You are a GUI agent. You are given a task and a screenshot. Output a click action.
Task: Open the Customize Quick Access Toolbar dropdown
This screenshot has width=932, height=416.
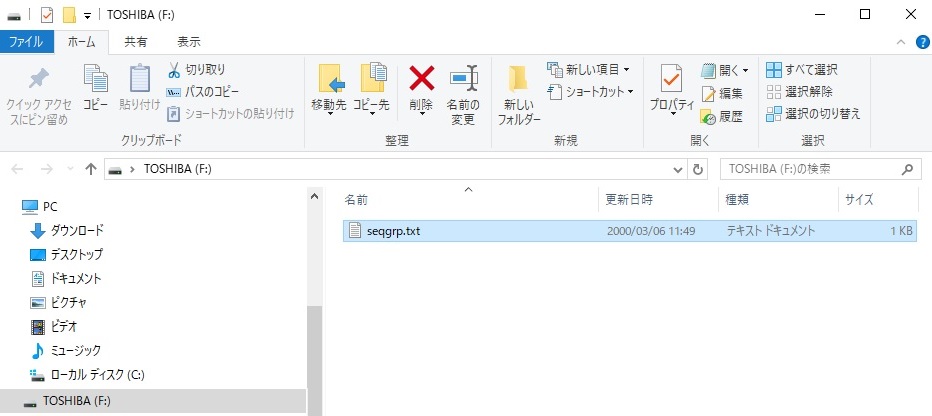87,15
